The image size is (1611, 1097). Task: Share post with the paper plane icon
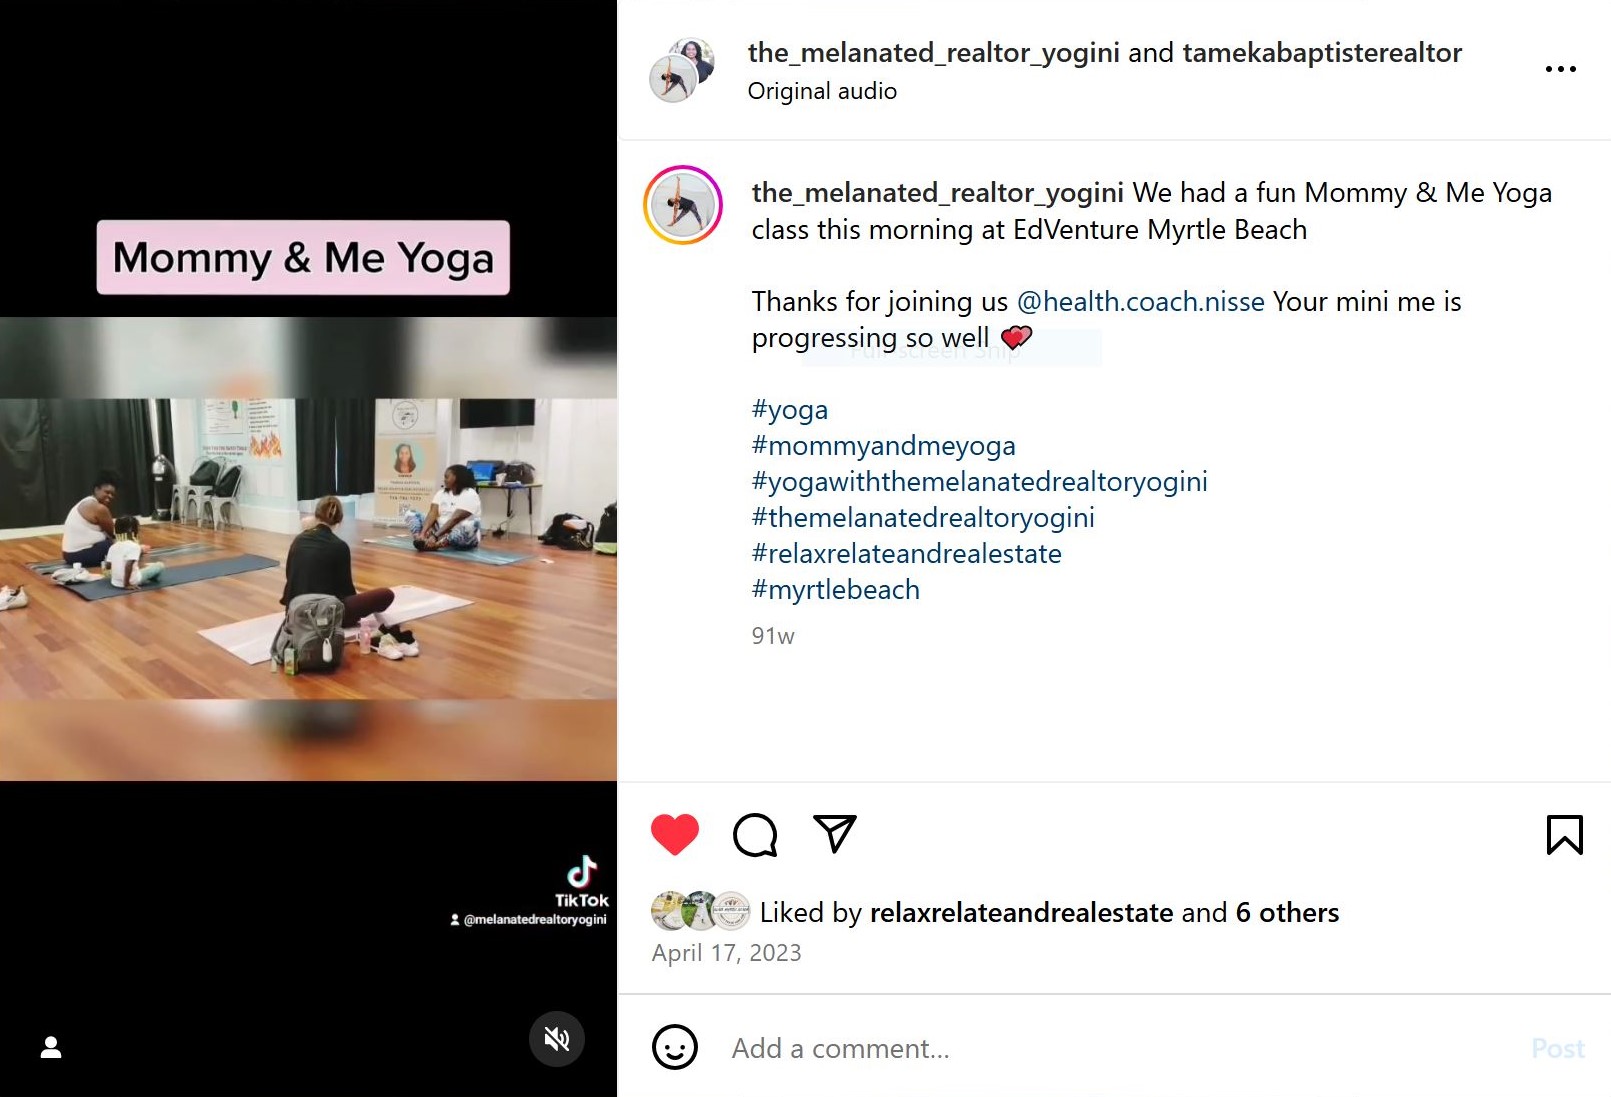pyautogui.click(x=835, y=834)
